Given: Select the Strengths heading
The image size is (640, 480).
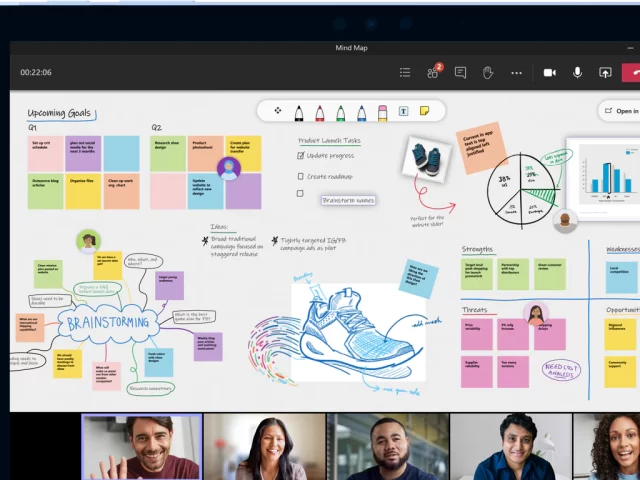Looking at the screenshot, I should point(478,249).
